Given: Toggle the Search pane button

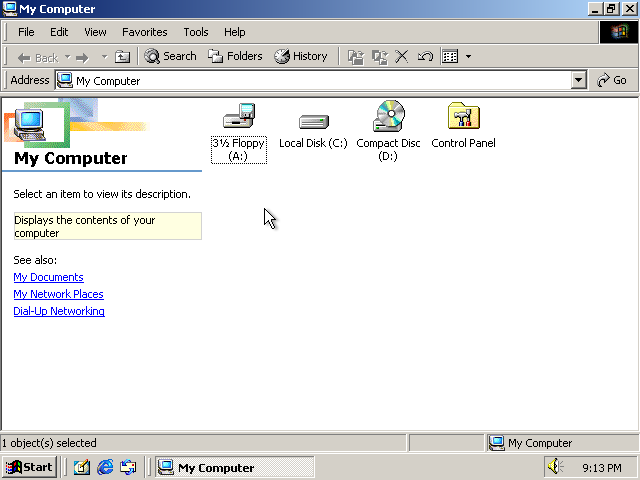Looking at the screenshot, I should point(170,57).
